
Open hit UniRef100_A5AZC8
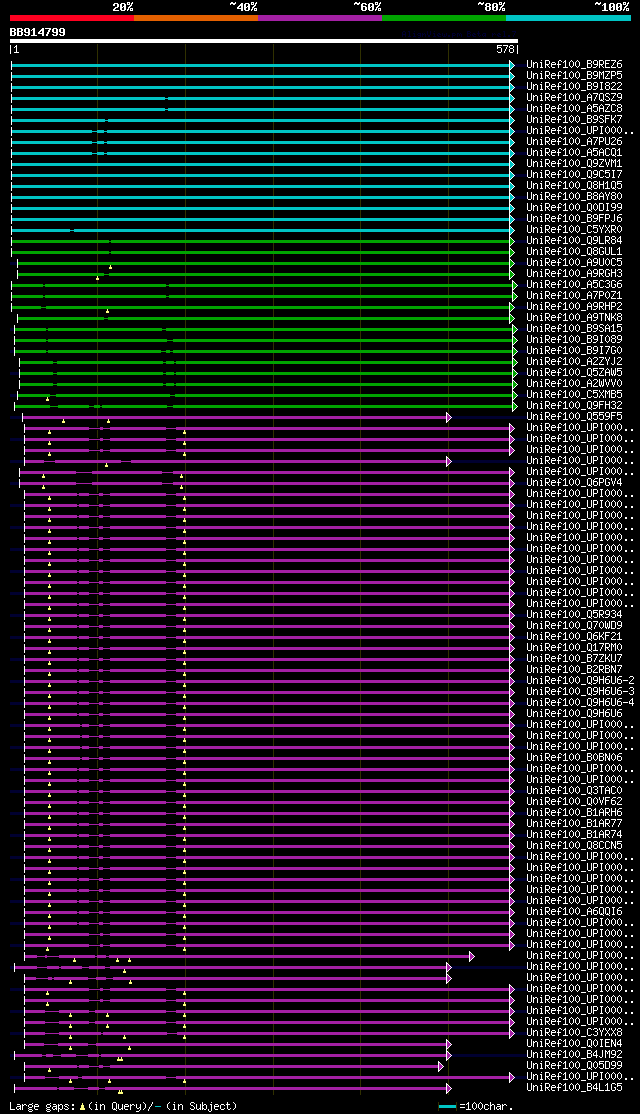(575, 109)
